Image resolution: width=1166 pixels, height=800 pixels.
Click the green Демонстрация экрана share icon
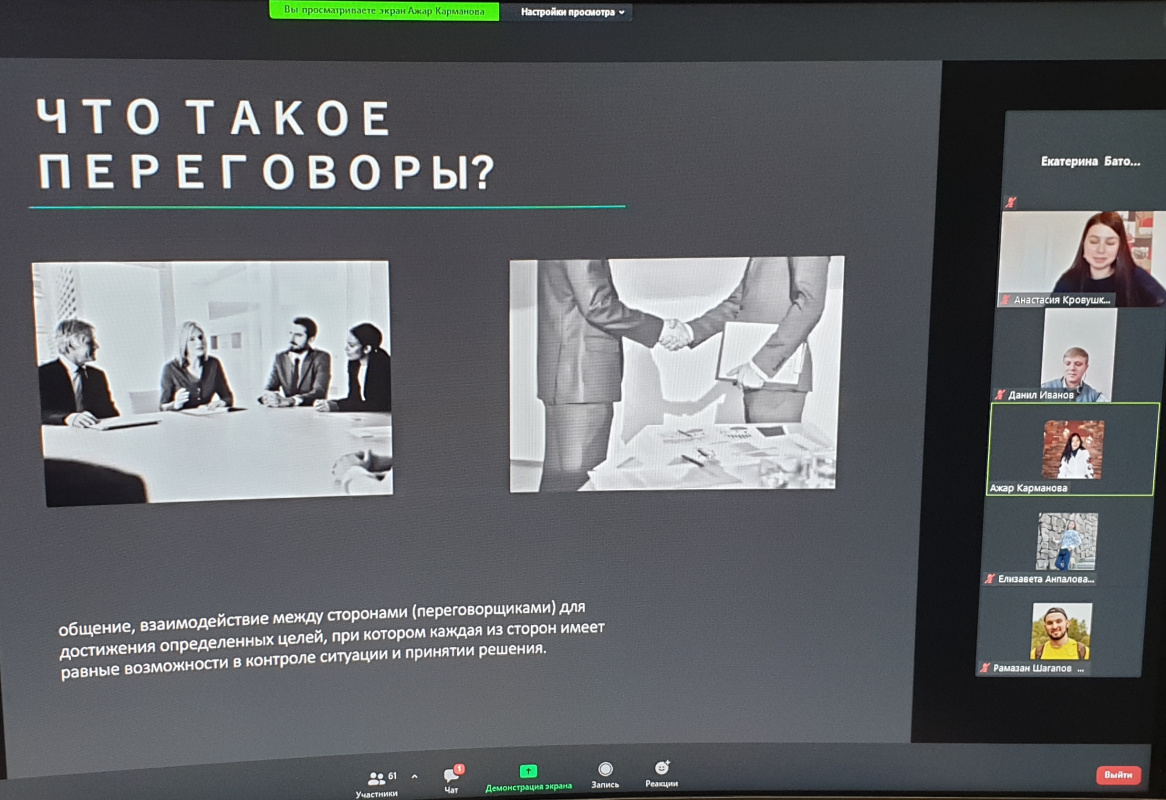pyautogui.click(x=528, y=772)
